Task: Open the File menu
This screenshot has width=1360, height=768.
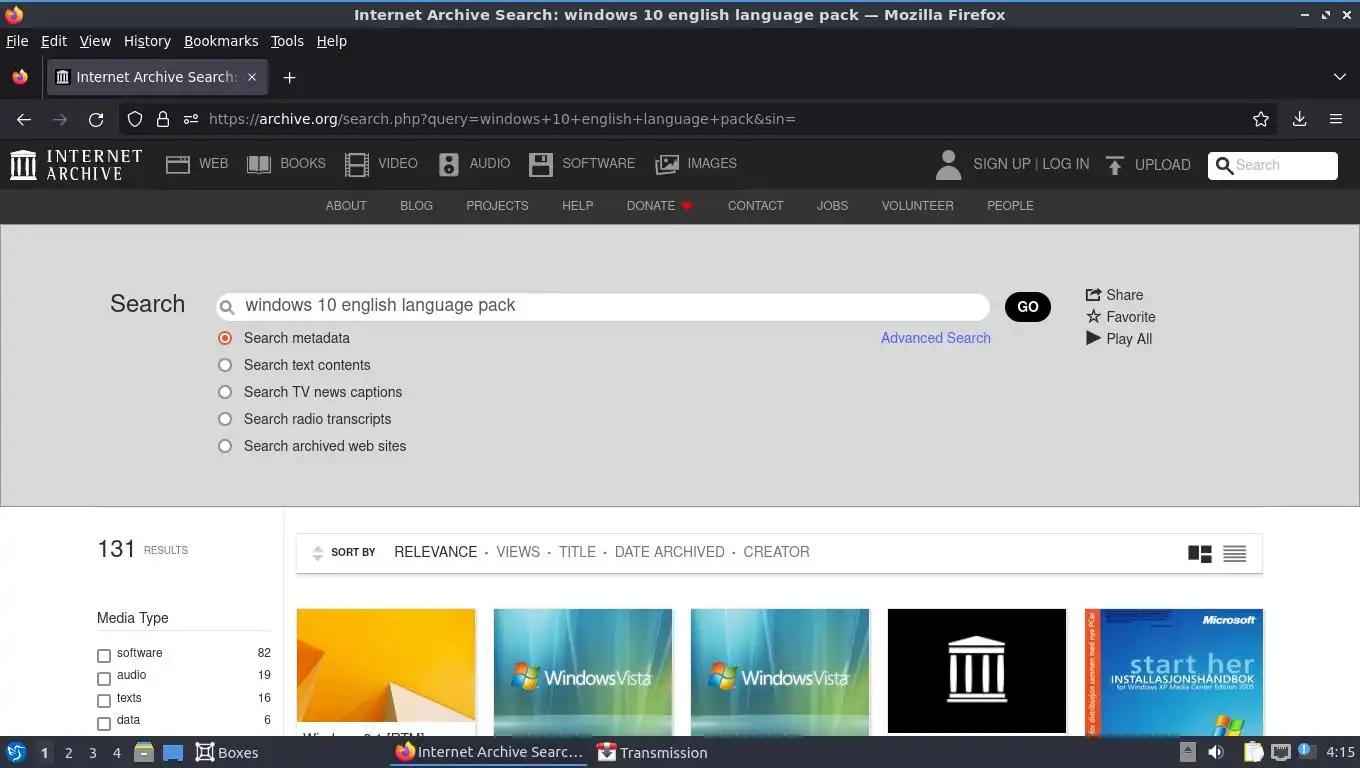Action: click(x=17, y=41)
